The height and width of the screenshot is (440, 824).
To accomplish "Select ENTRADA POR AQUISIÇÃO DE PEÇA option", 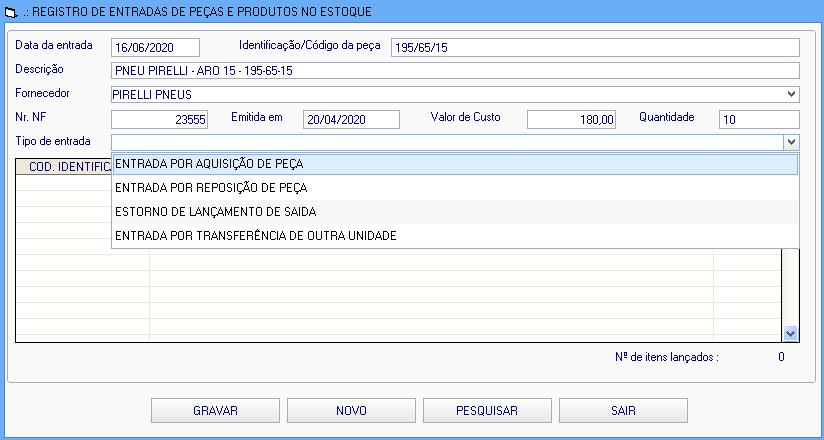I will point(455,164).
